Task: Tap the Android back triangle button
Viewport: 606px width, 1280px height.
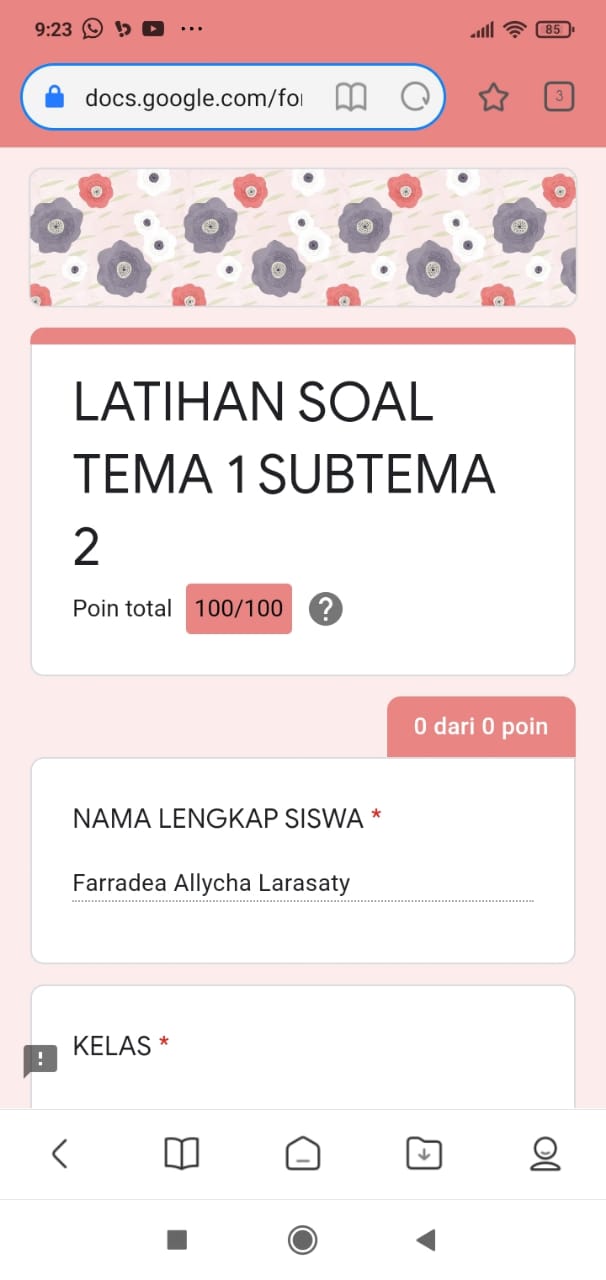Action: 426,1240
